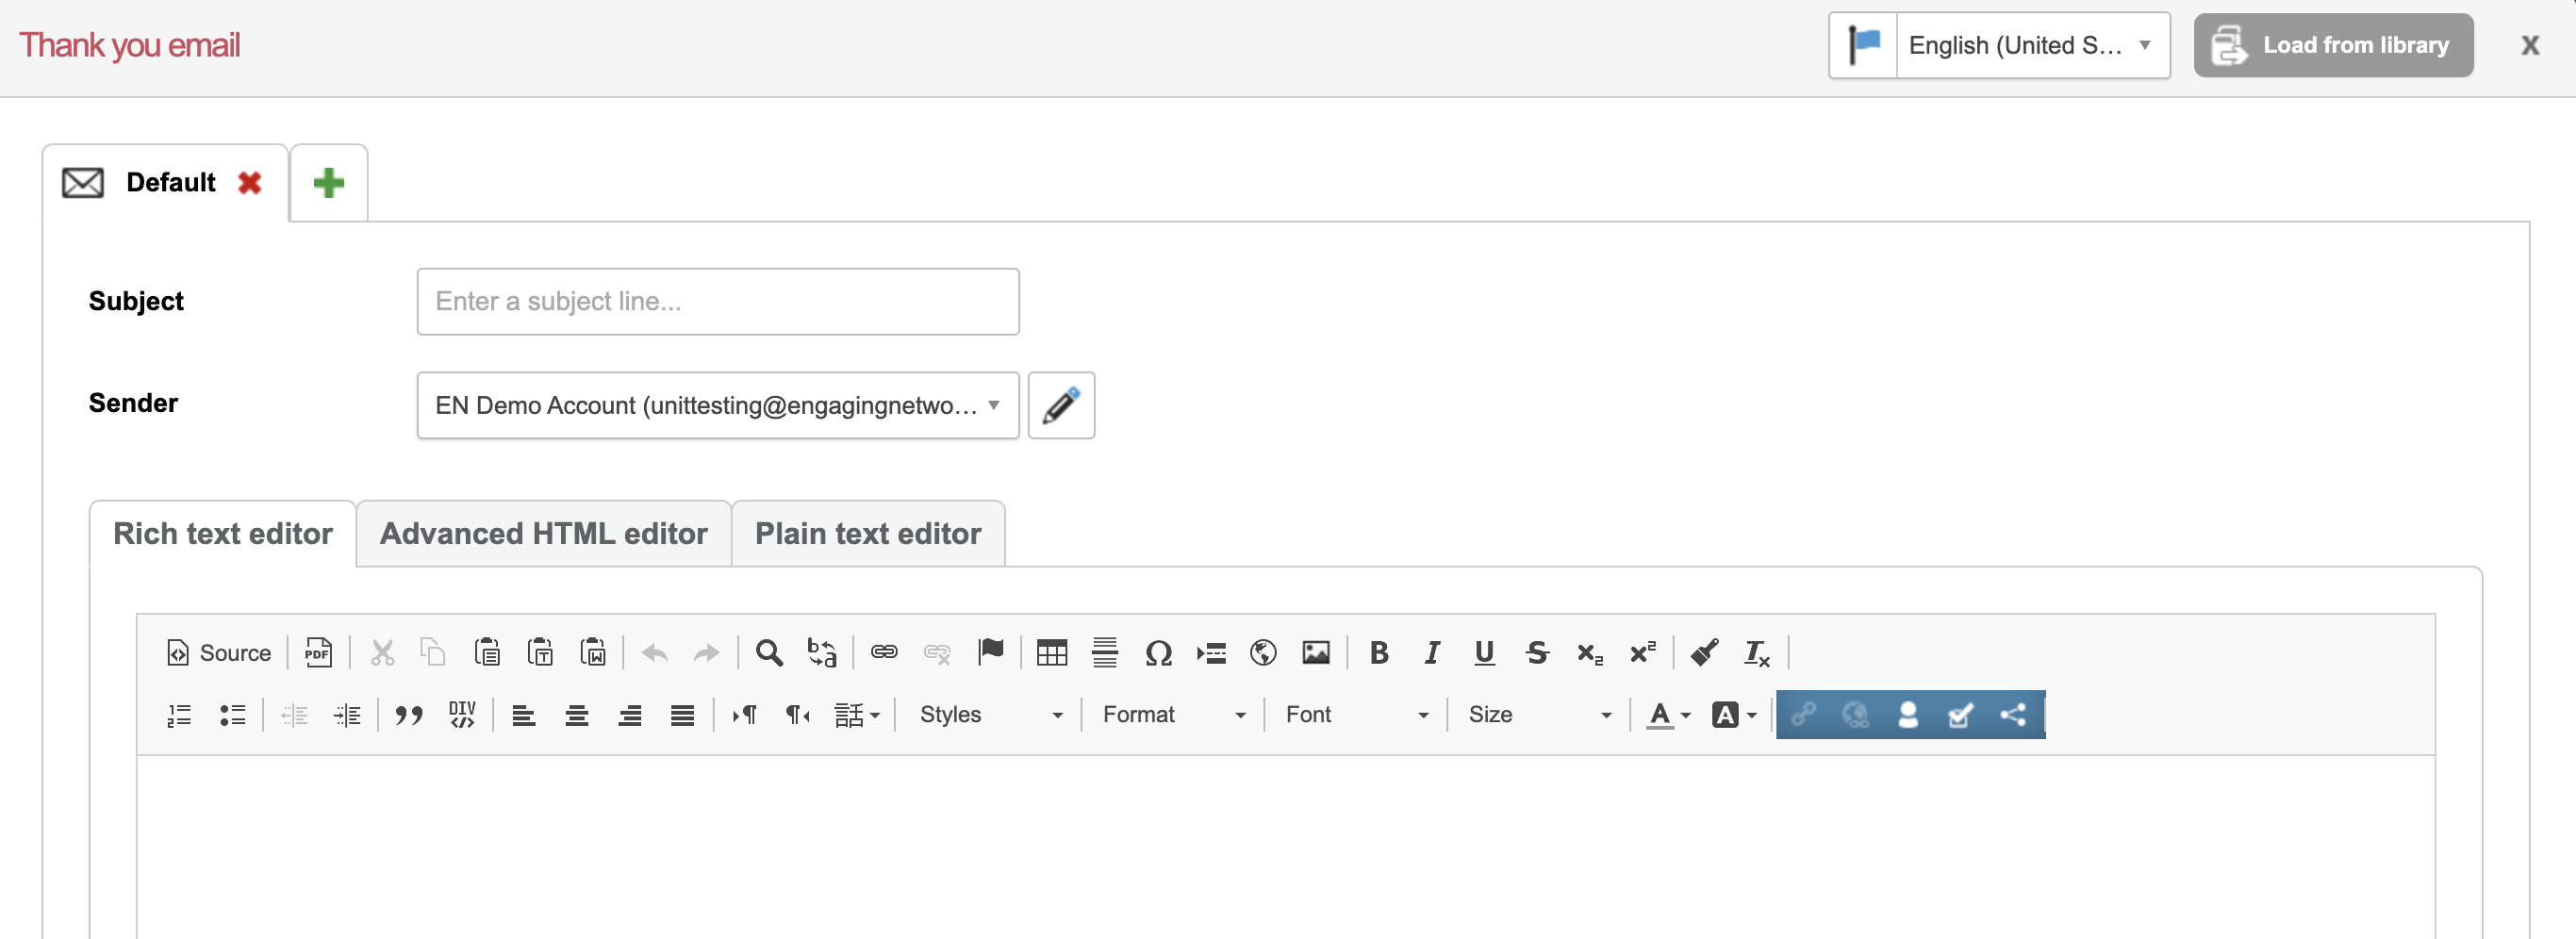2576x939 pixels.
Task: Open the Find search tool
Action: pos(768,653)
